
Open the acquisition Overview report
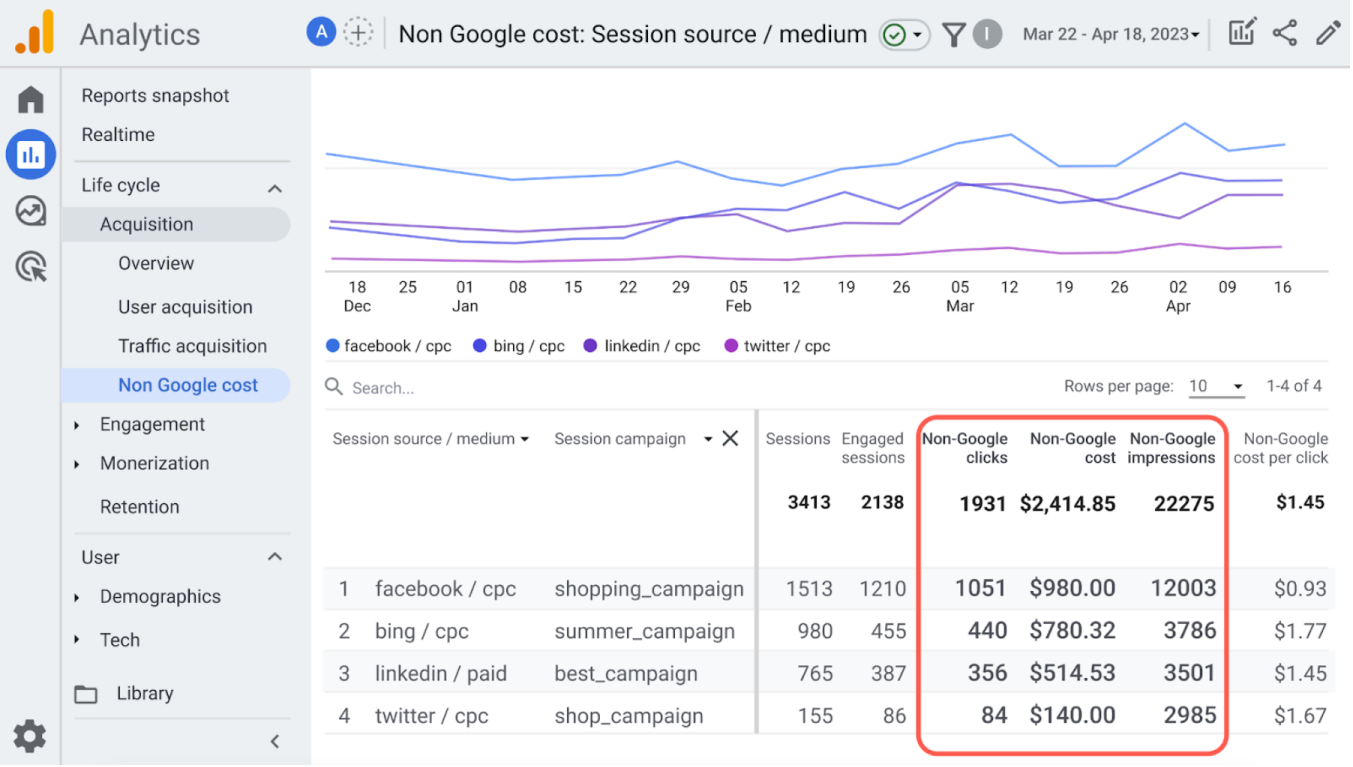coord(156,264)
